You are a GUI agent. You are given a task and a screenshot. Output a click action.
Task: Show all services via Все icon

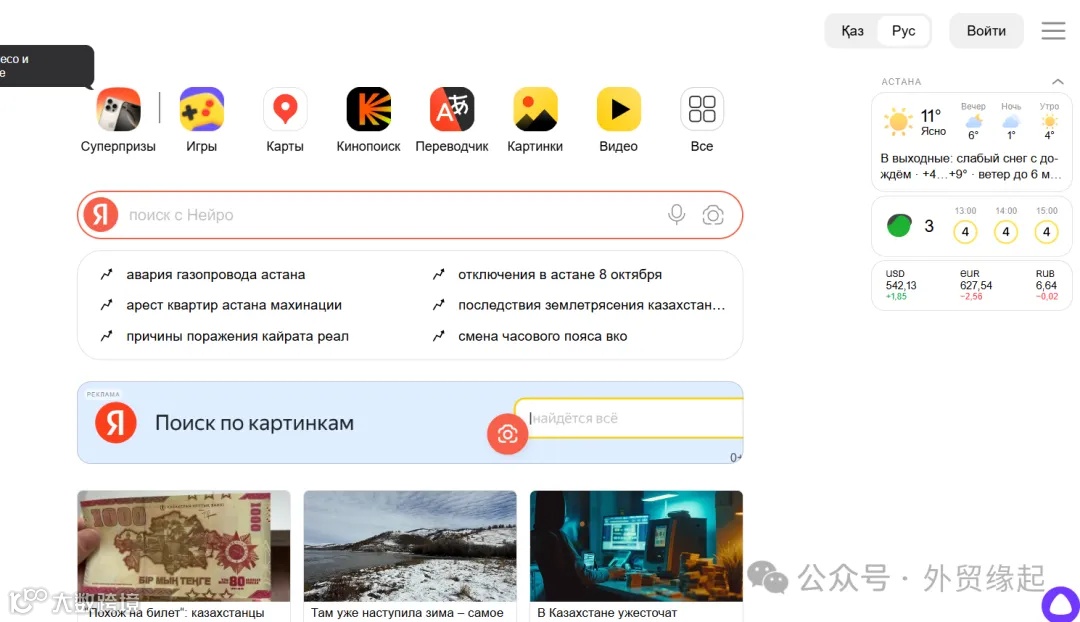702,109
